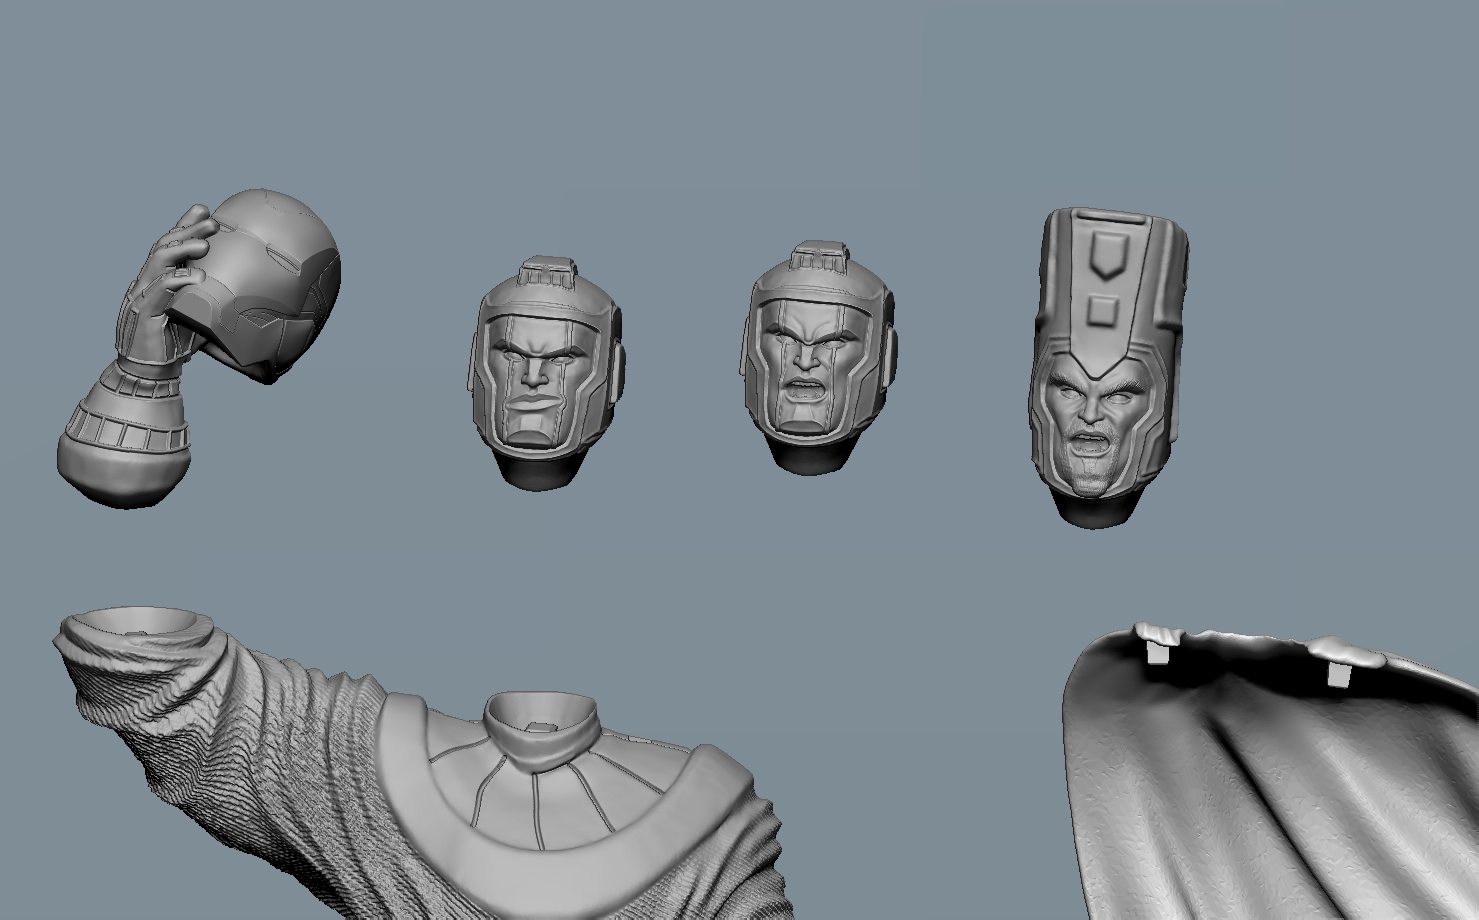
Task: Select the open-mouth head with the short helmet
Action: (x=819, y=357)
